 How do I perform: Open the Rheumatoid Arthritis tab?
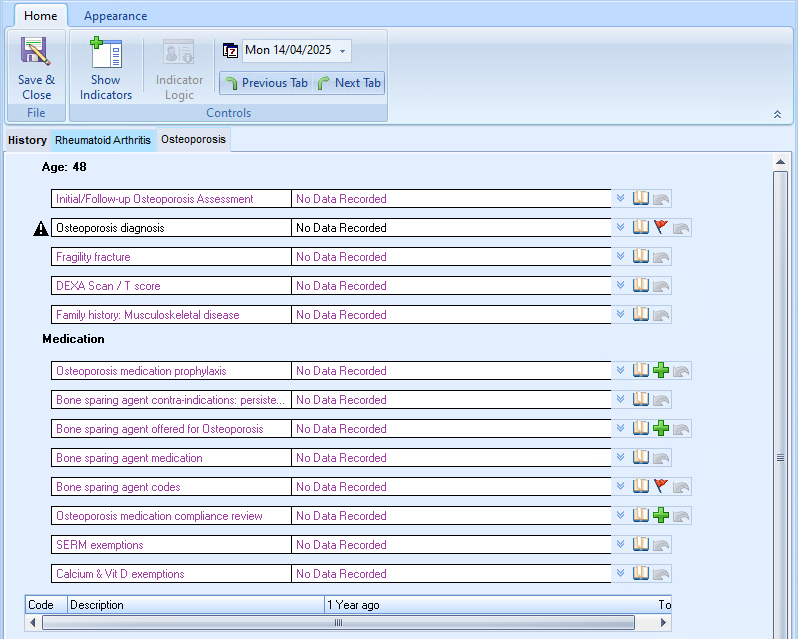point(103,140)
